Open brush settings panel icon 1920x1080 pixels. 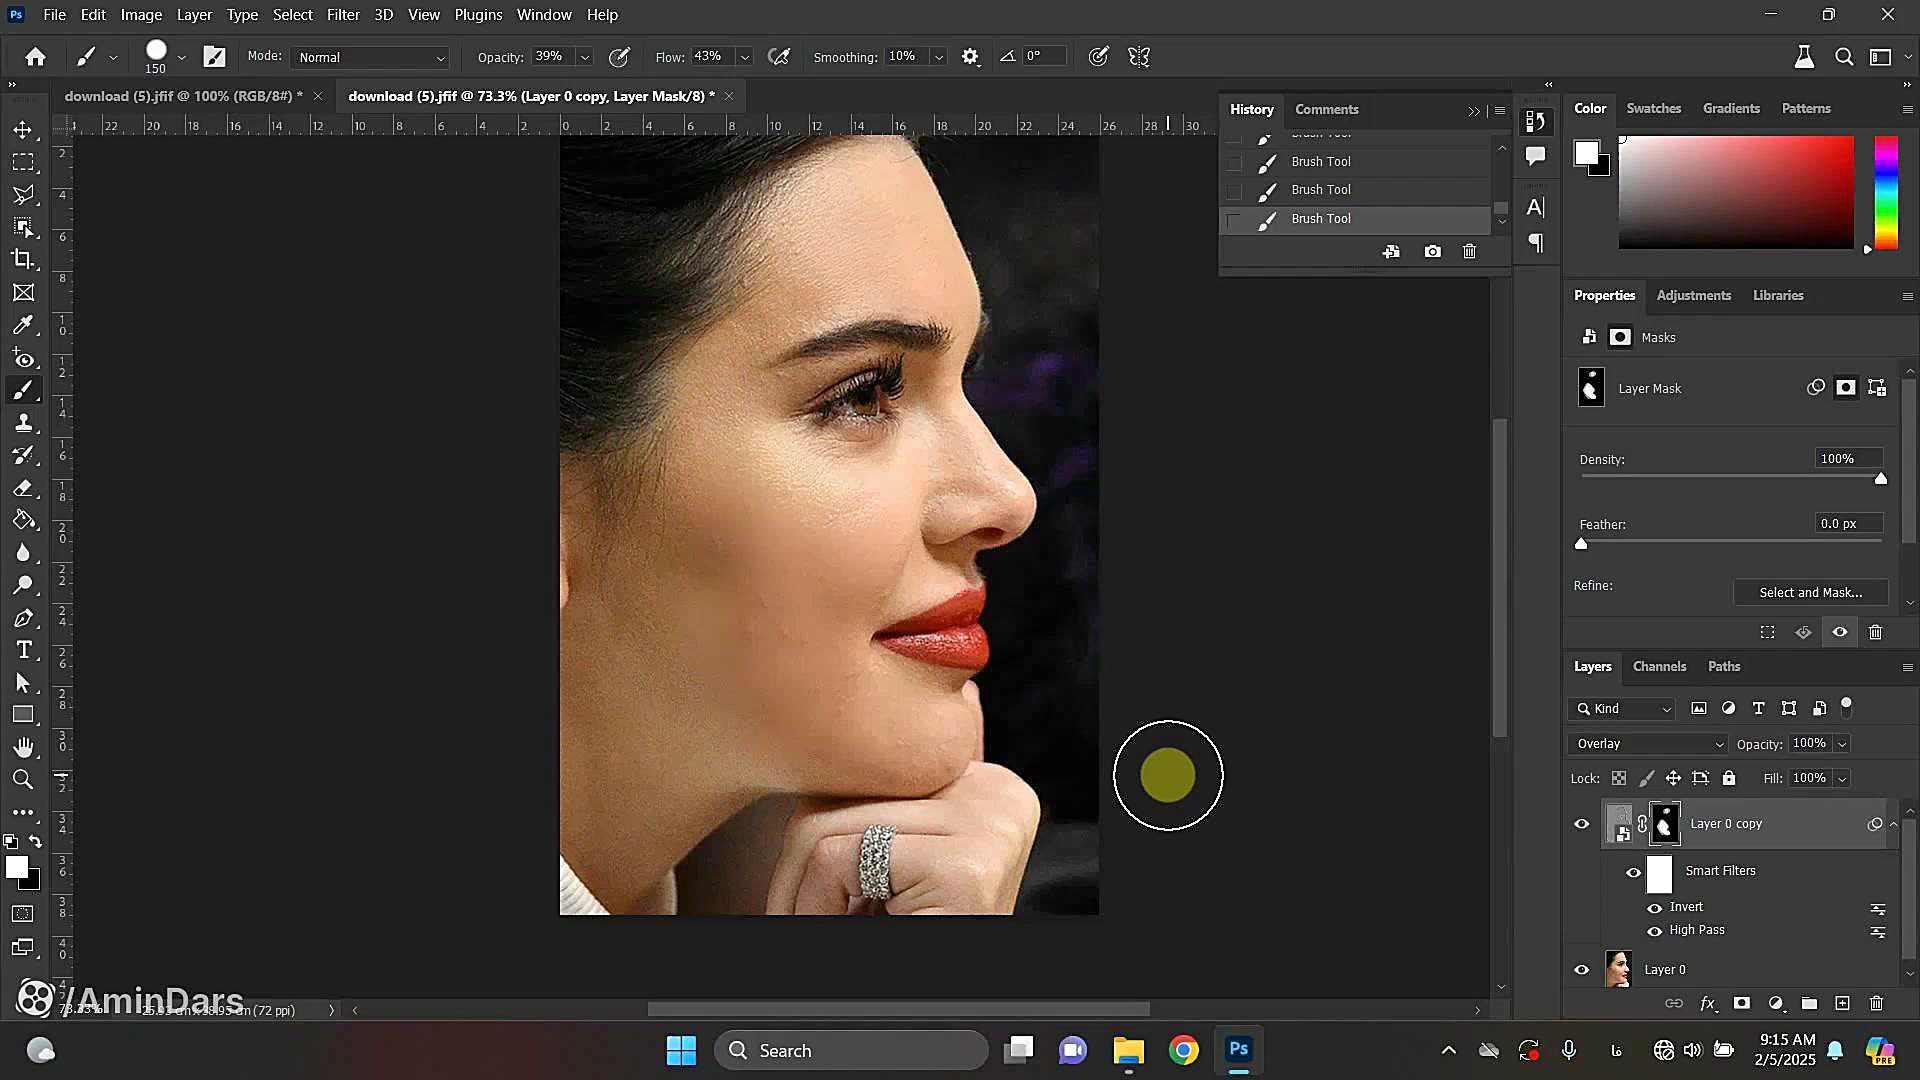(214, 57)
